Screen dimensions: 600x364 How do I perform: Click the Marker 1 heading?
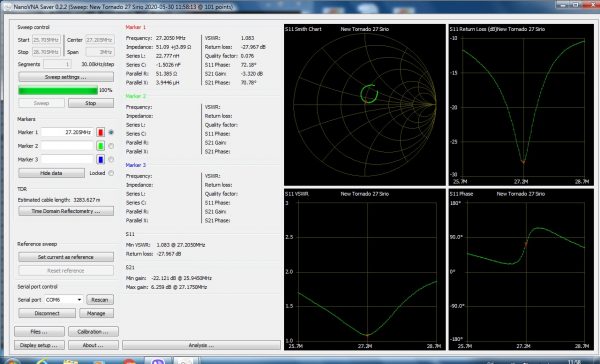coord(135,27)
